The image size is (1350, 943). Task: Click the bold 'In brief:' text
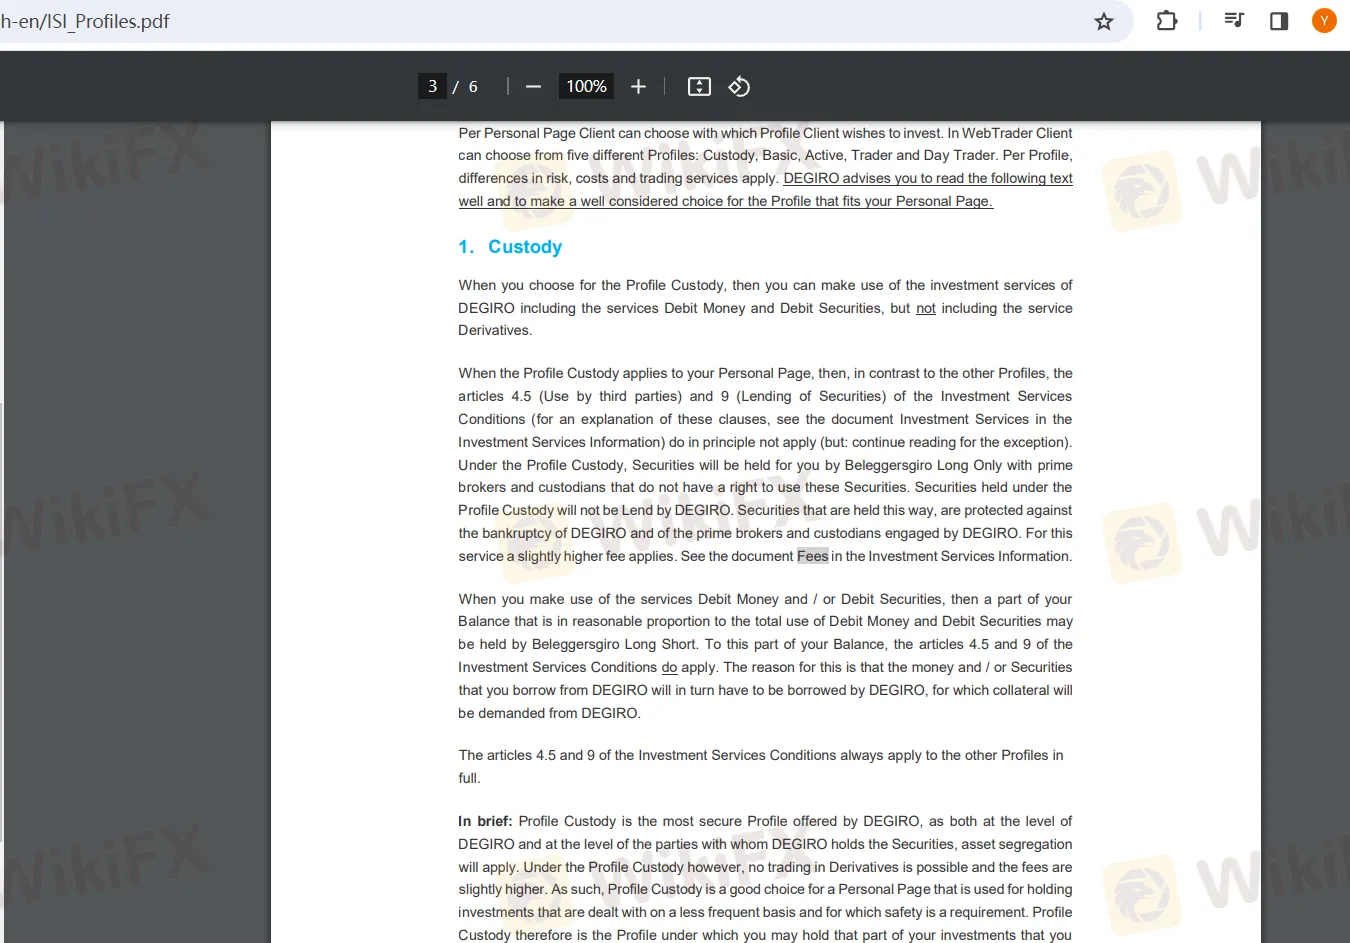point(485,821)
